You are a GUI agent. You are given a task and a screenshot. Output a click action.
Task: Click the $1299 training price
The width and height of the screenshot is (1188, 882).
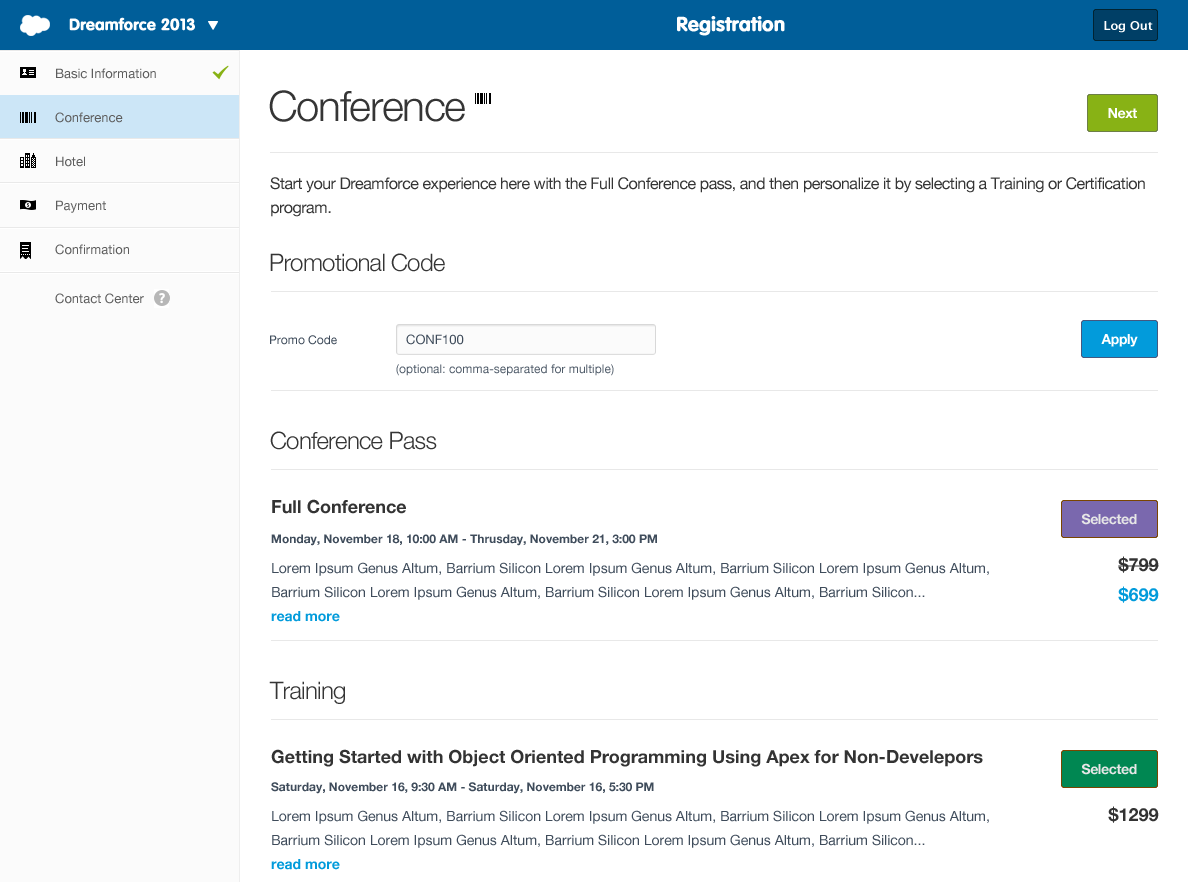pos(1133,815)
